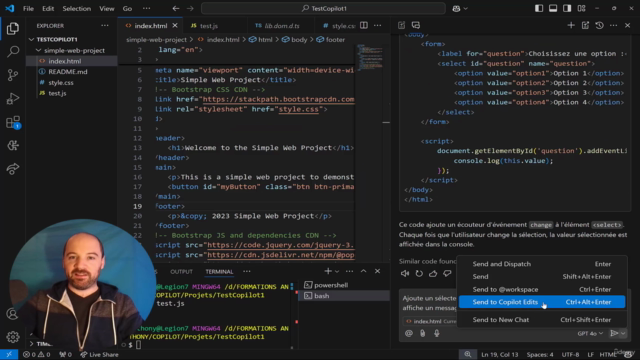Open the Manage gear settings

tap(13, 337)
